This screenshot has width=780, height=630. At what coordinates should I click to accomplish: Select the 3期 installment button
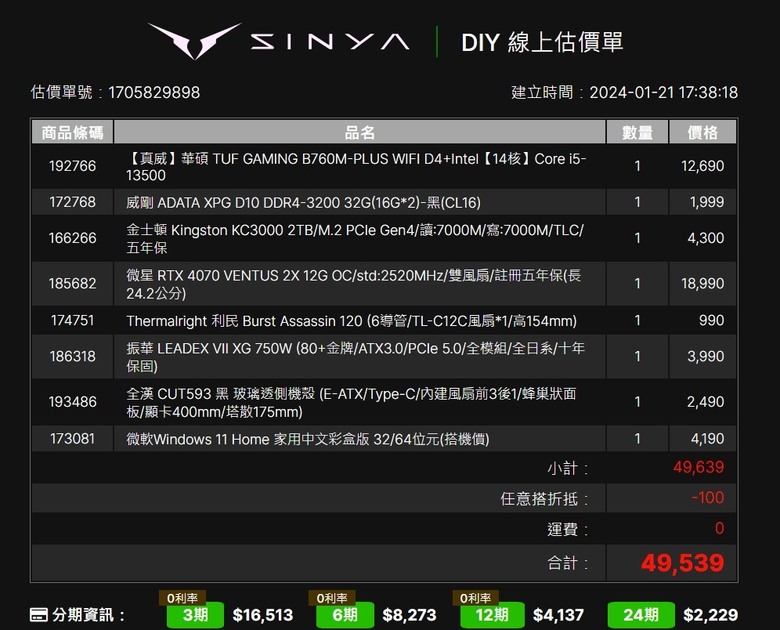195,615
